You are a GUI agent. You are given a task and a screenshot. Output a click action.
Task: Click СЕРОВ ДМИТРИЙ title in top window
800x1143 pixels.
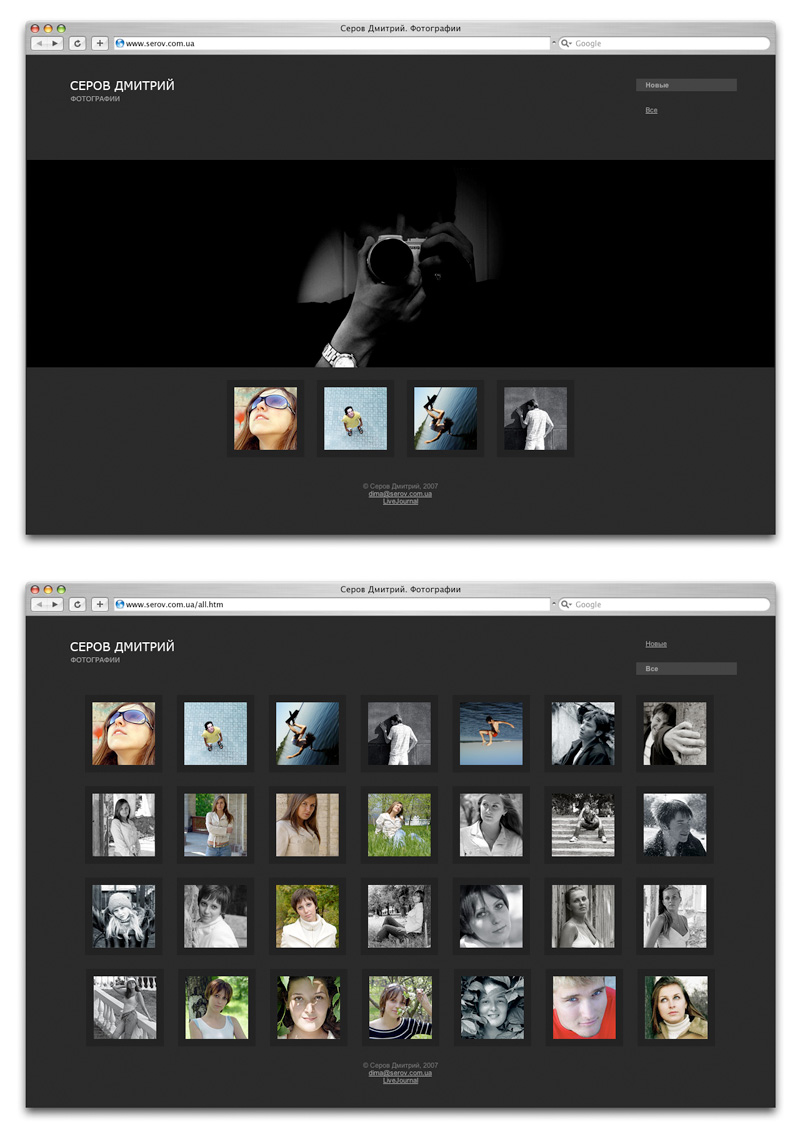[122, 85]
